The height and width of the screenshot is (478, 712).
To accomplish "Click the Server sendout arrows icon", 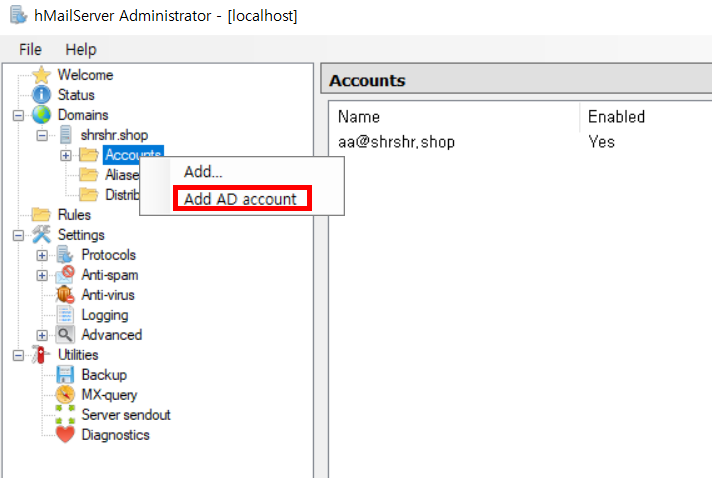I will [65, 414].
